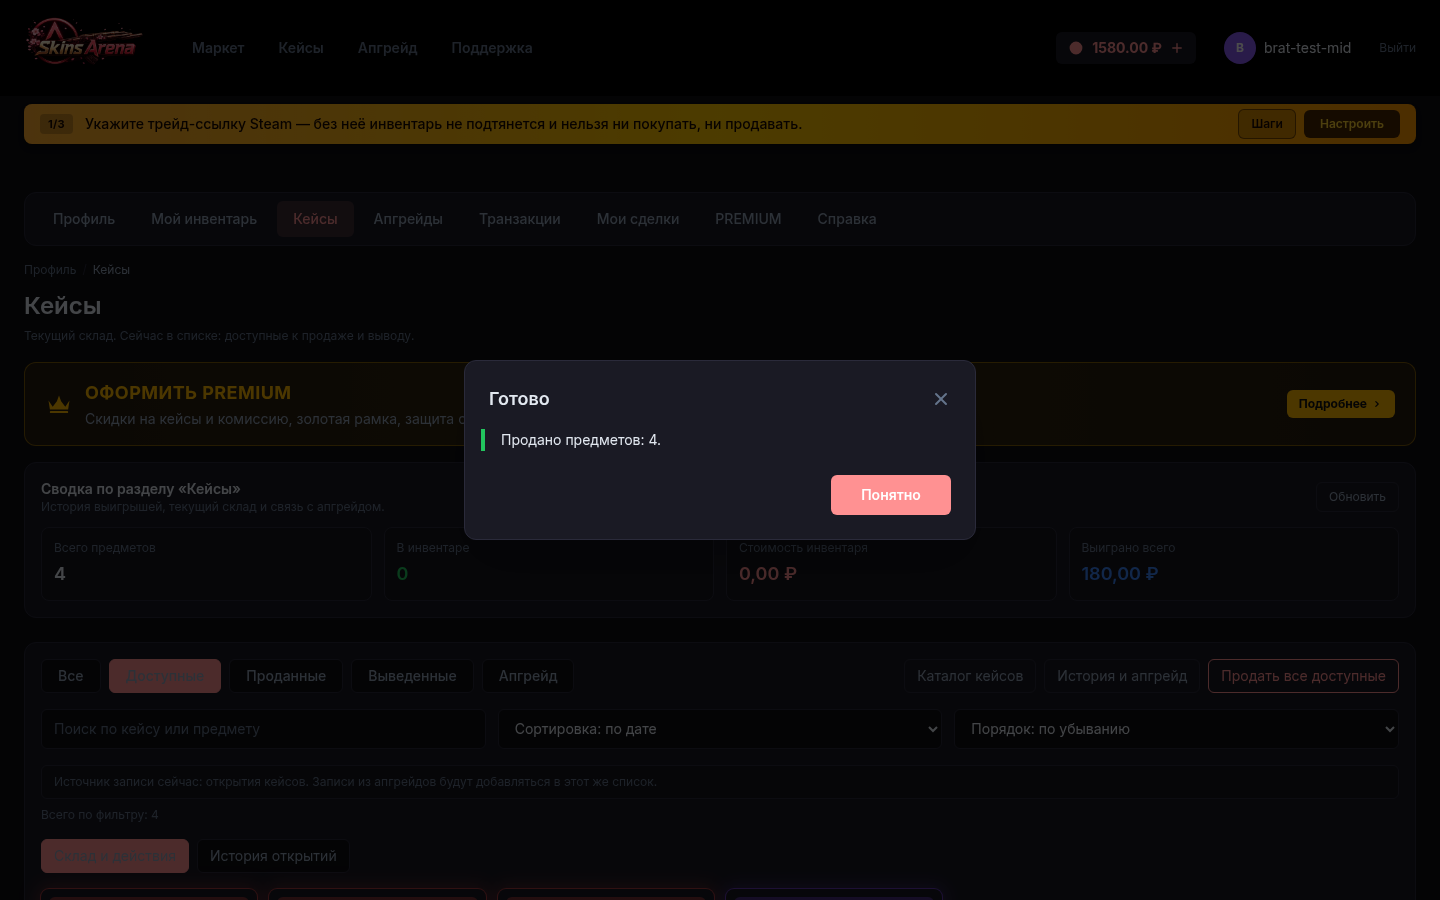The height and width of the screenshot is (900, 1440).
Task: Close the Готово dialog with X icon
Action: 941,399
